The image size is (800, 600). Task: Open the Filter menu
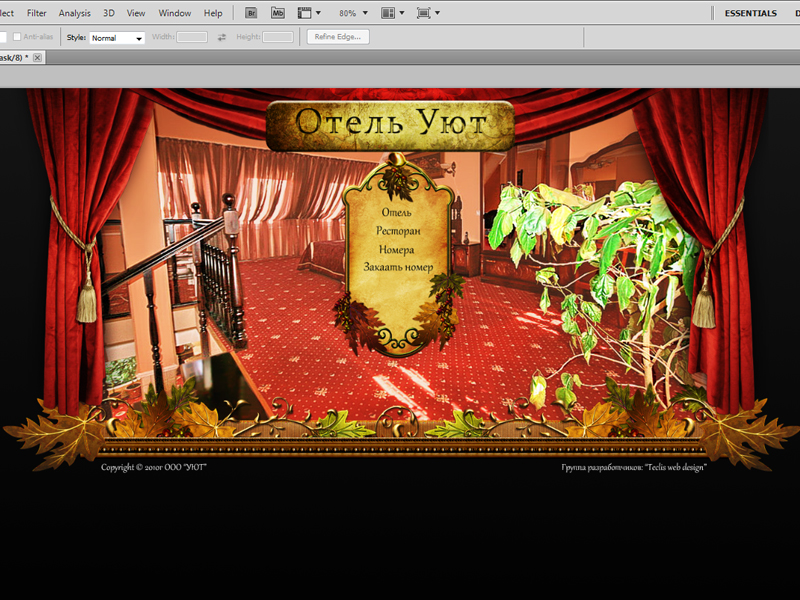coord(37,13)
